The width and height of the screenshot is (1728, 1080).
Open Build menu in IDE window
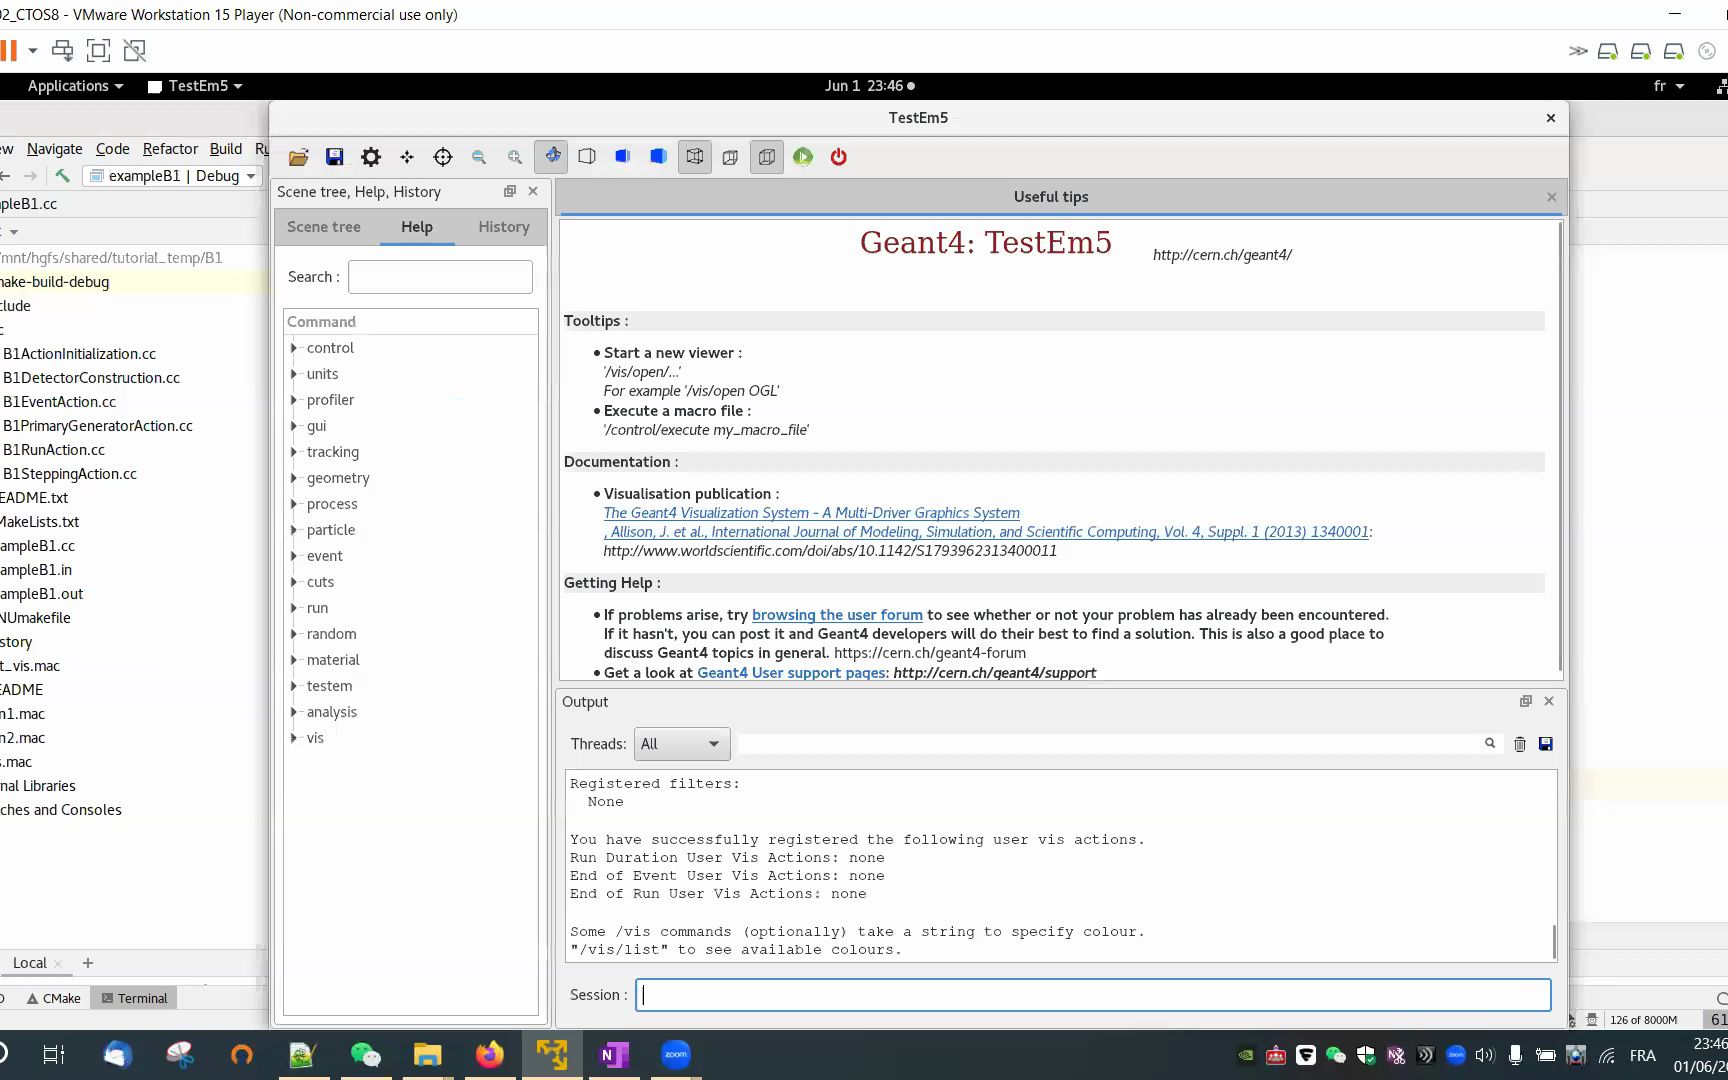point(226,149)
